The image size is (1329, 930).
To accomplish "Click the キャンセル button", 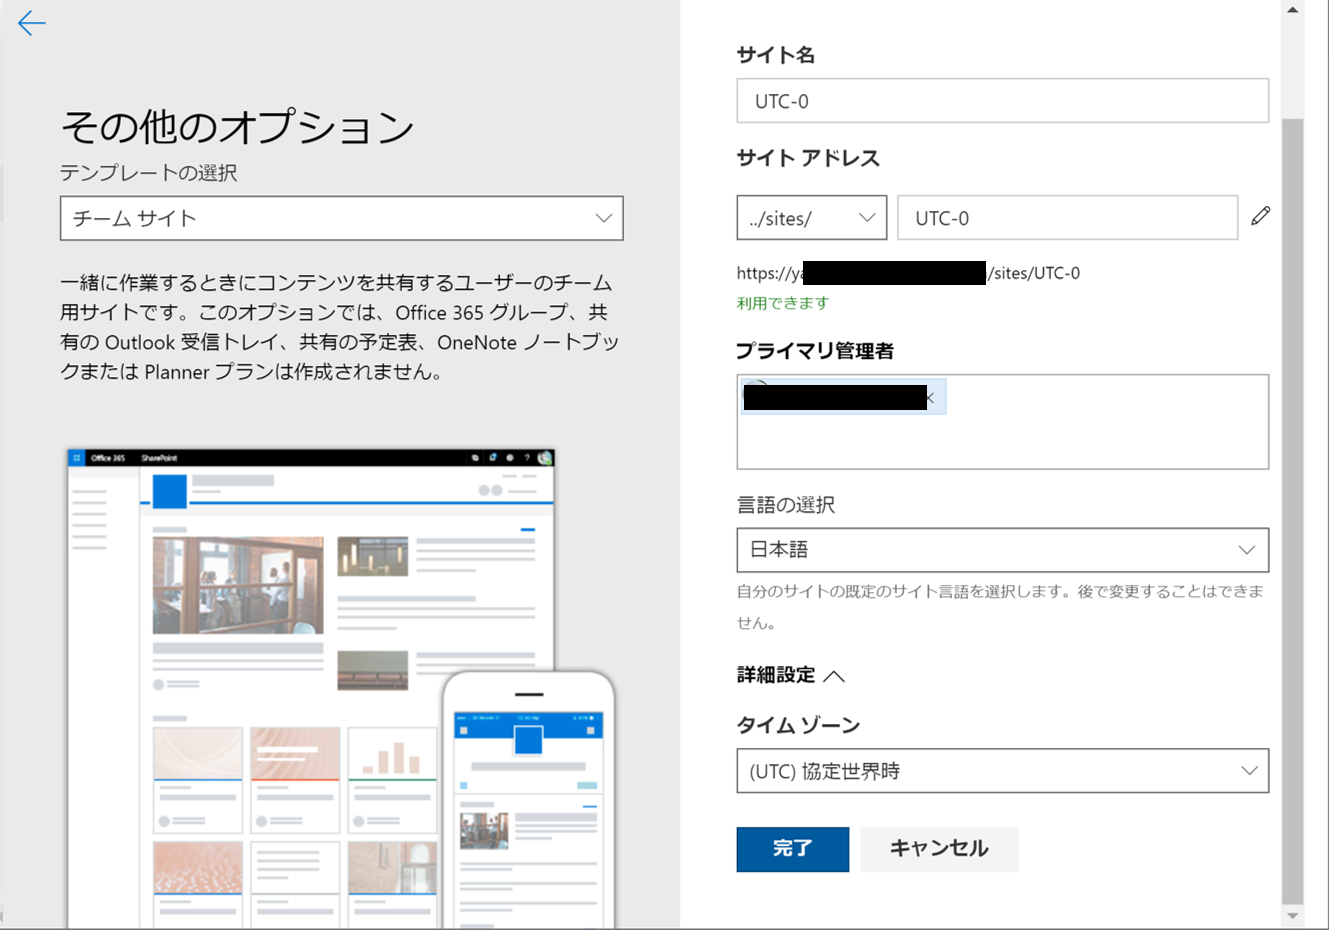I will coord(938,848).
